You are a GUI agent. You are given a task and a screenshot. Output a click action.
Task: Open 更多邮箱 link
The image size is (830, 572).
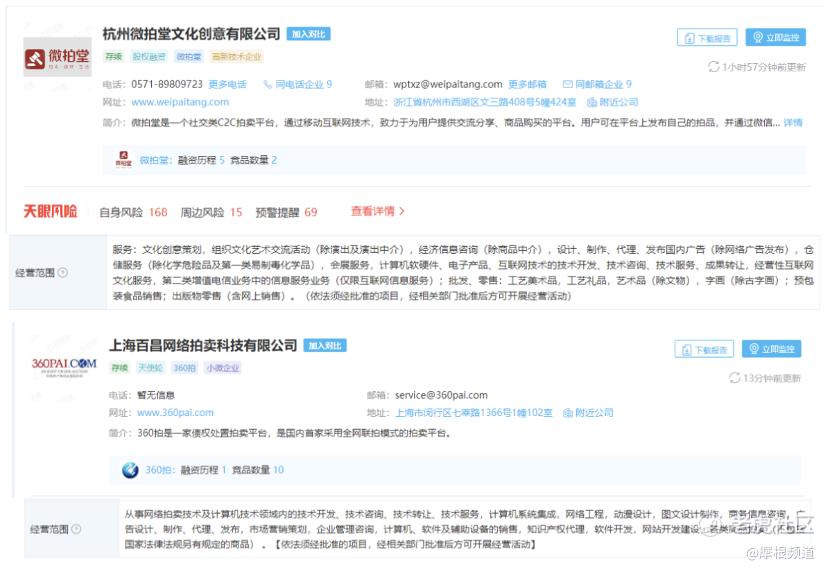tap(528, 84)
